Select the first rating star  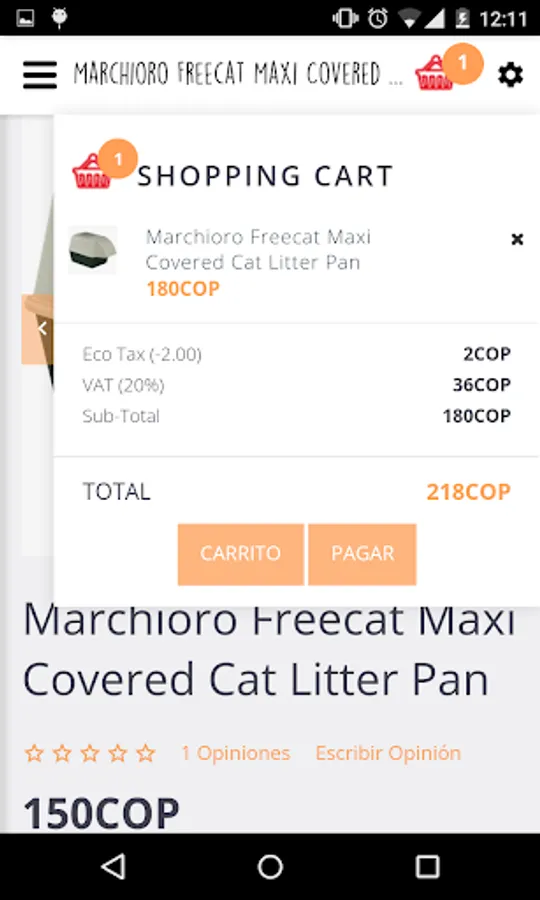(x=34, y=753)
